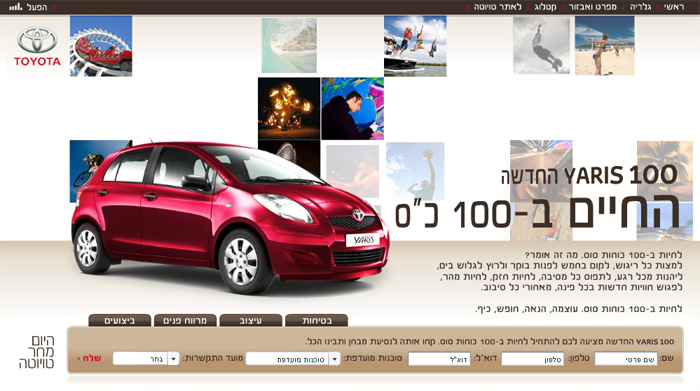Open the fire dancer thumbnail

point(289,108)
